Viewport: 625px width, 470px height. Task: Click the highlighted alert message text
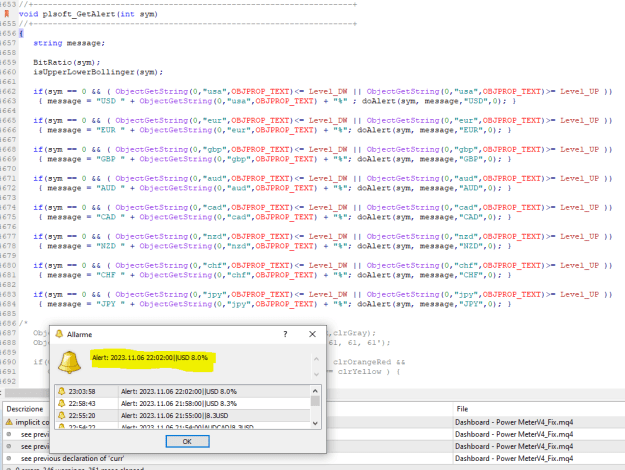click(150, 358)
